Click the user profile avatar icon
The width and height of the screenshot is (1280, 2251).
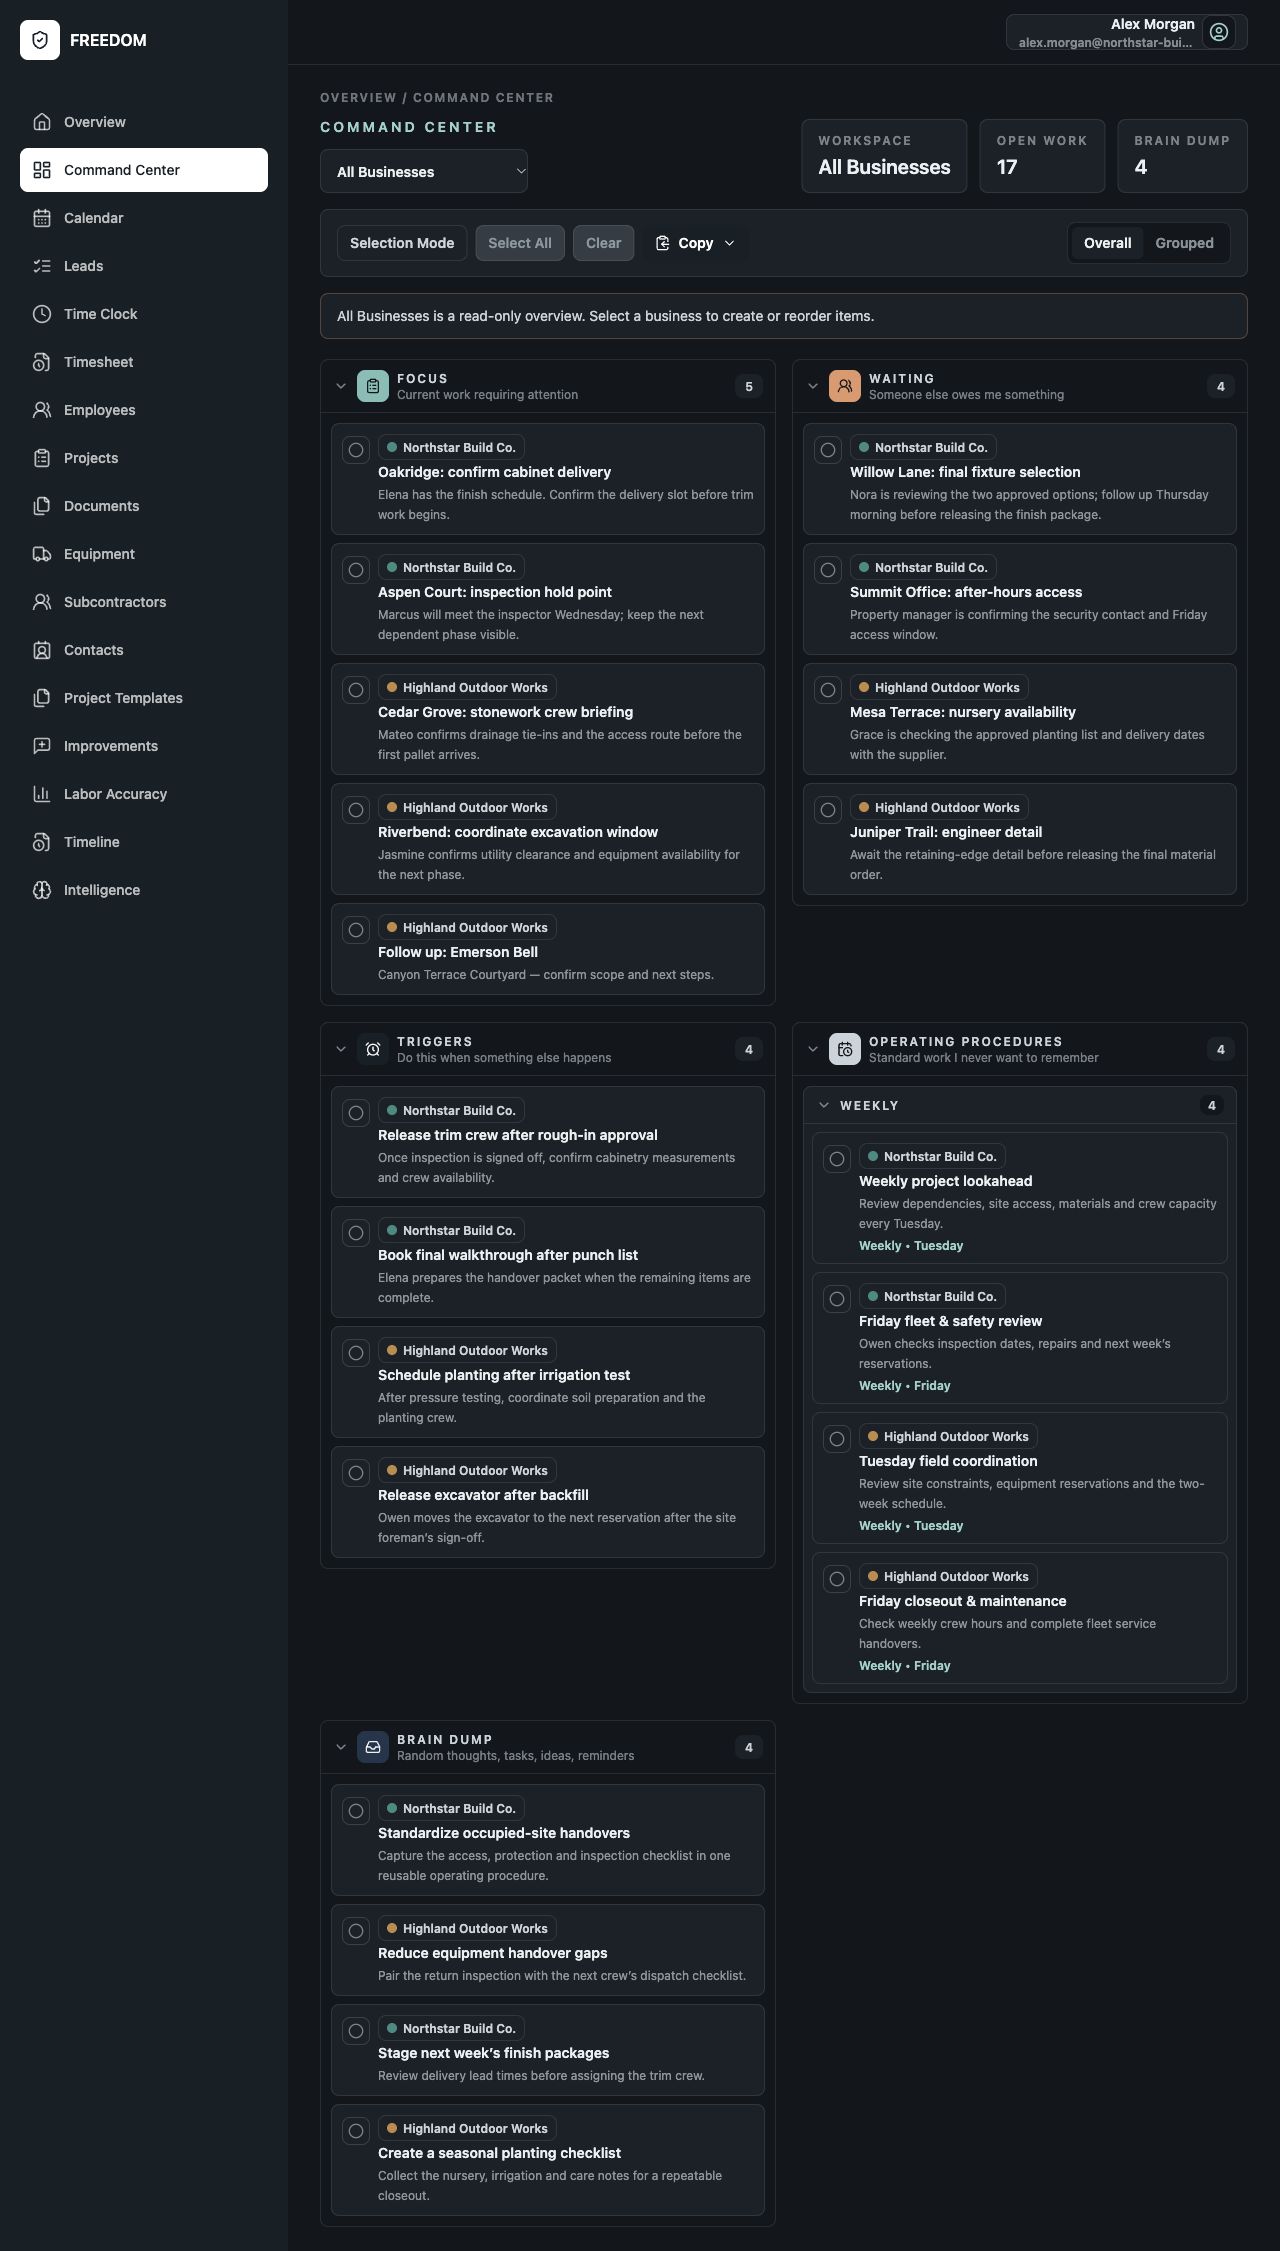click(x=1219, y=32)
